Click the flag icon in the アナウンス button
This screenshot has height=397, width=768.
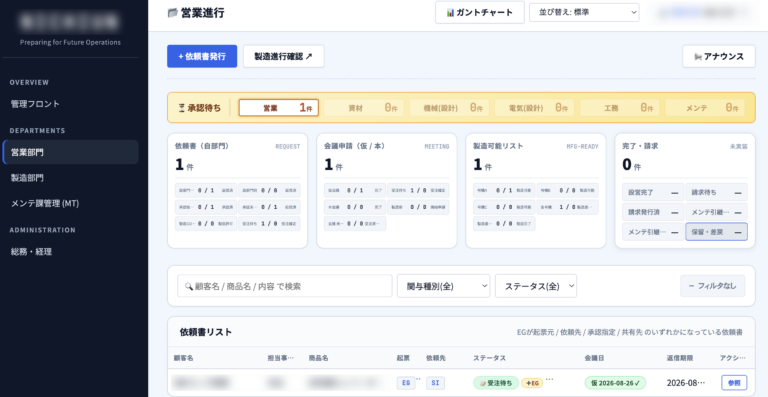click(x=697, y=57)
